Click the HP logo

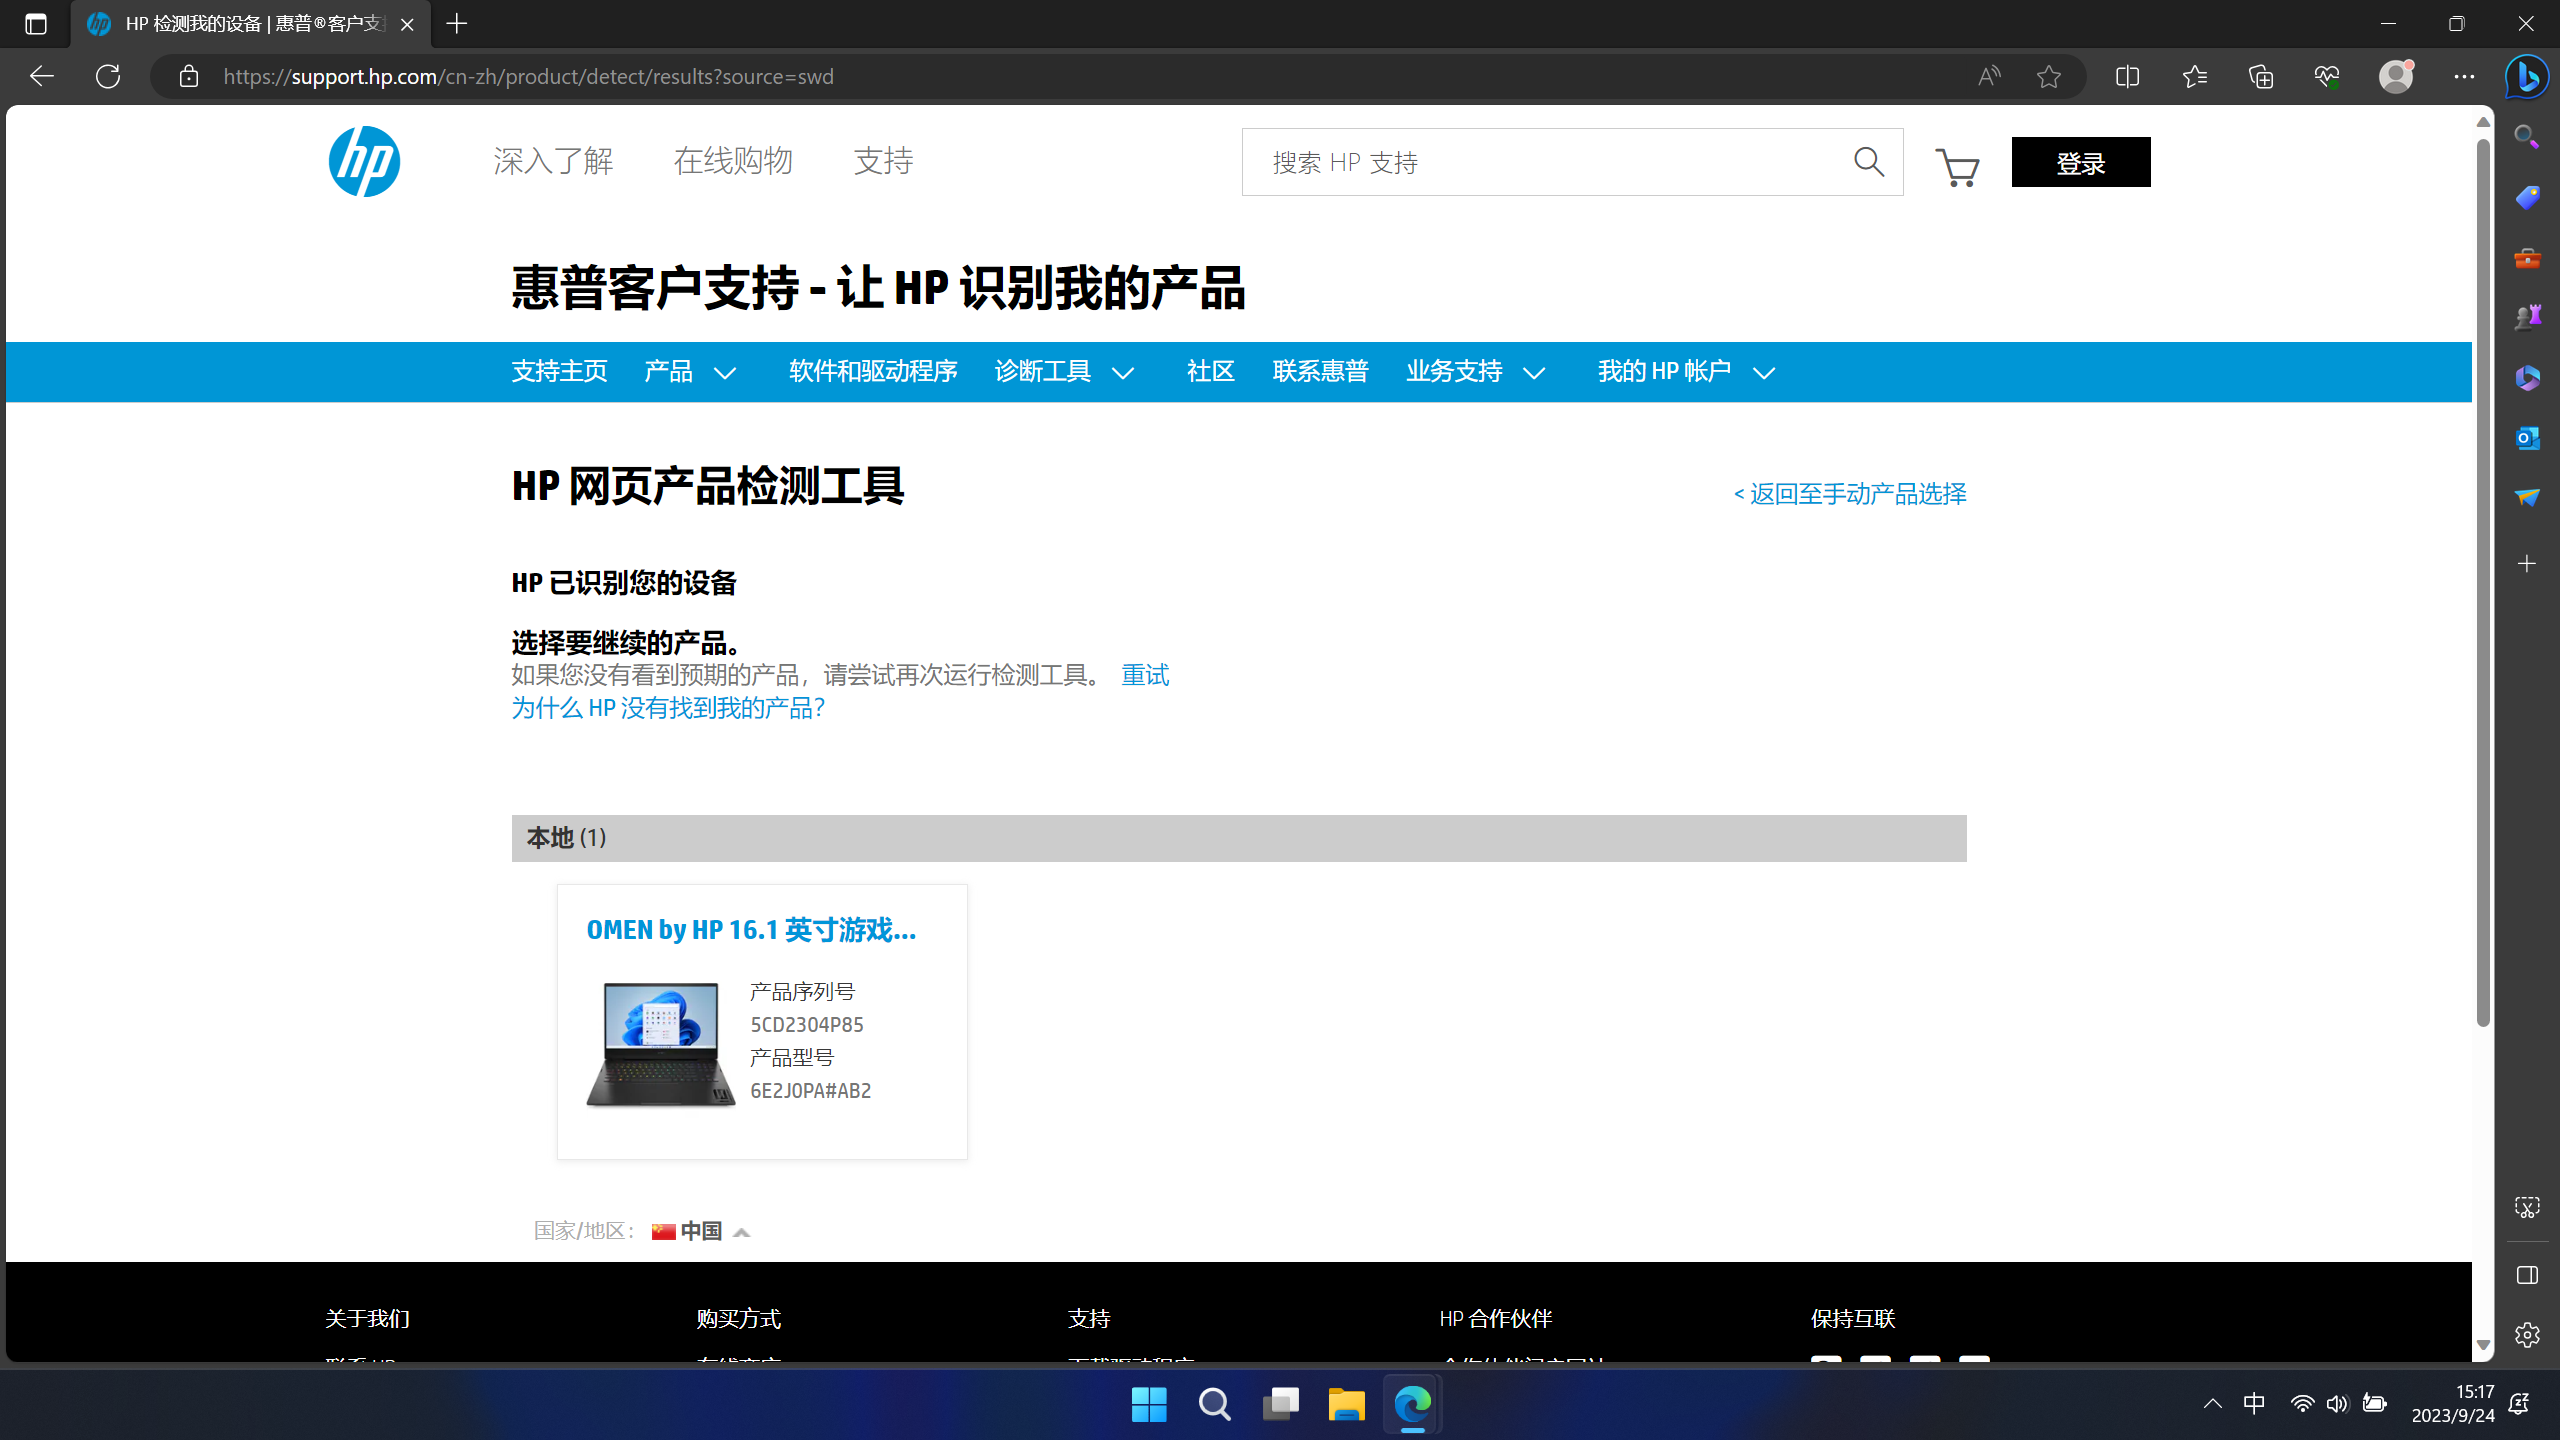coord(364,162)
